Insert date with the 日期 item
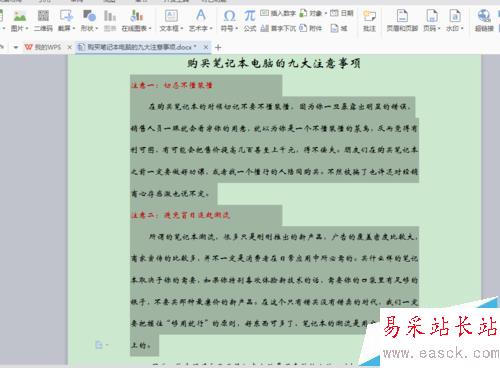 click(x=342, y=13)
